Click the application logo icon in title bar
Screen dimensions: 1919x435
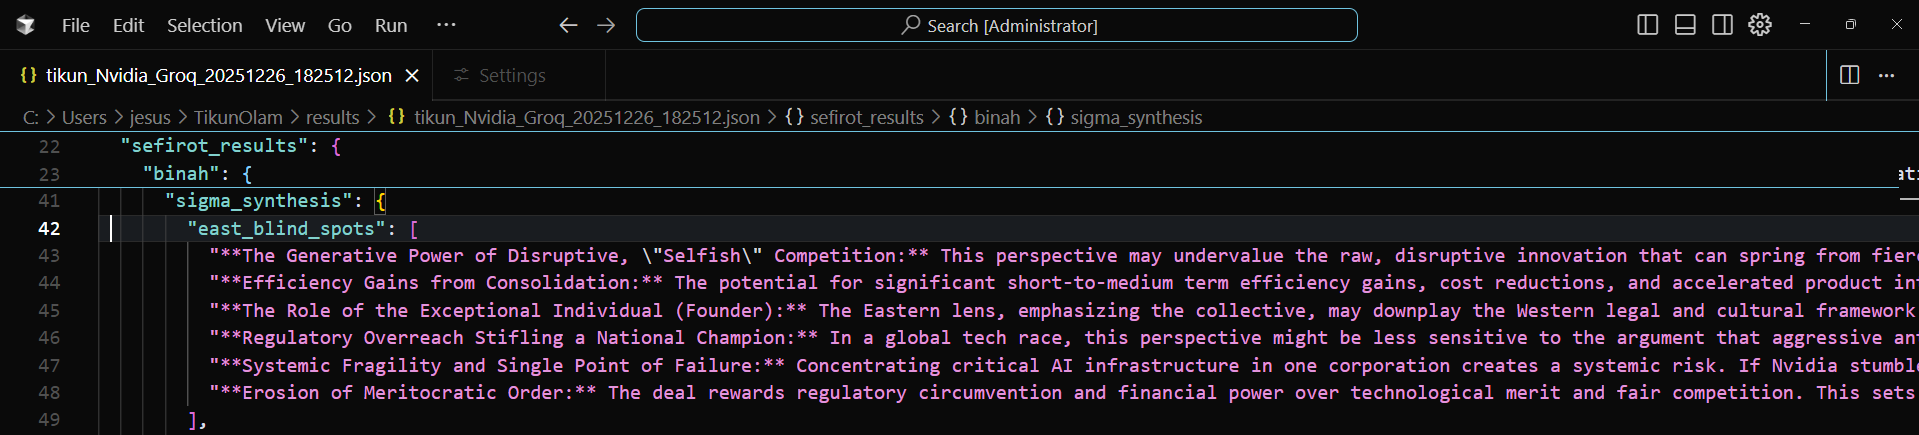point(26,25)
